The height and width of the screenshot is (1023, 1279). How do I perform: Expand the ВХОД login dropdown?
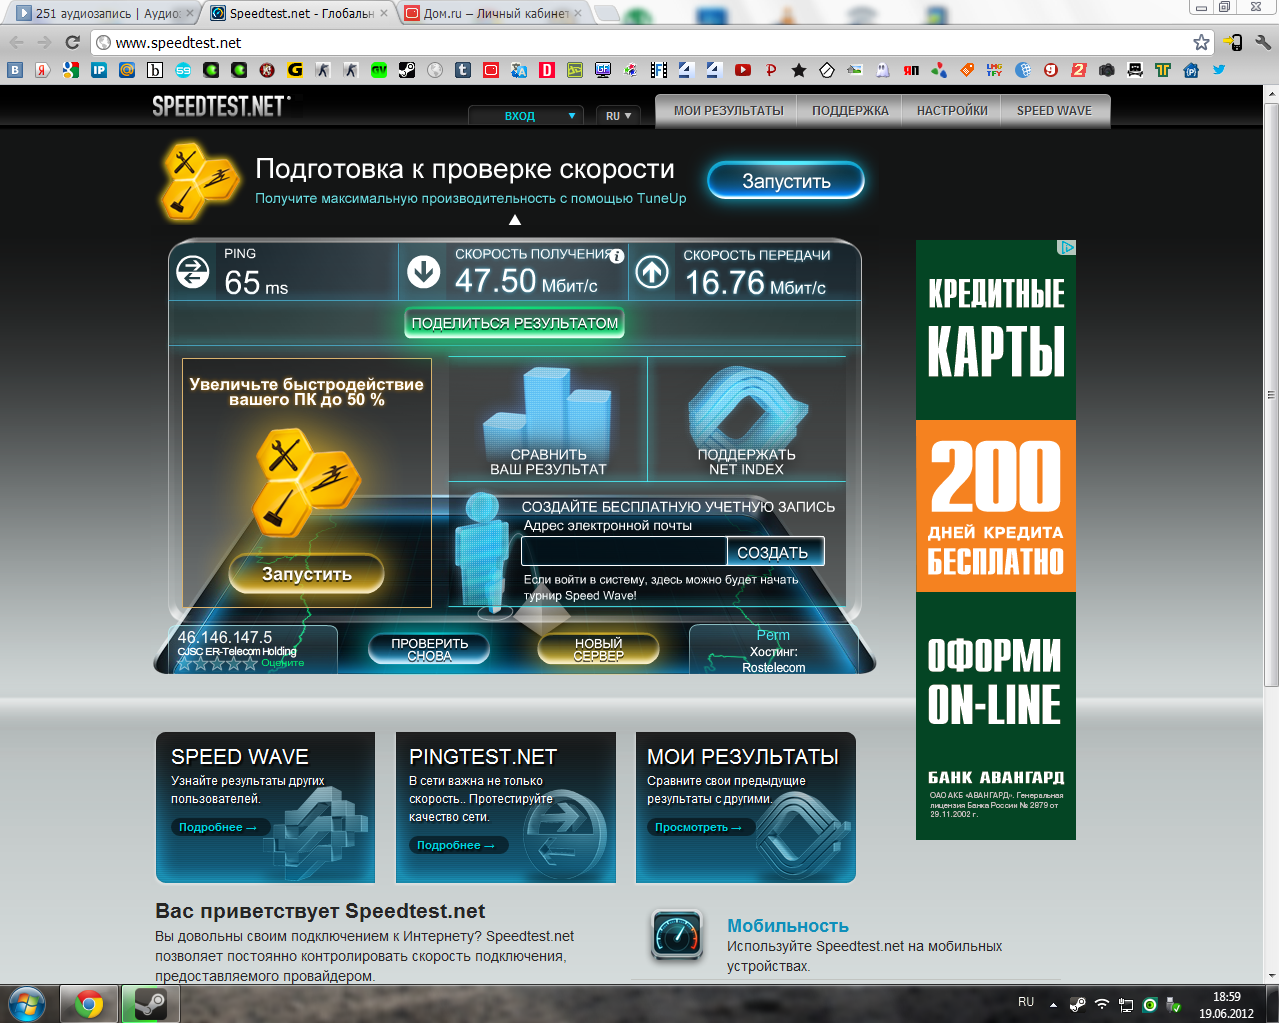point(526,116)
